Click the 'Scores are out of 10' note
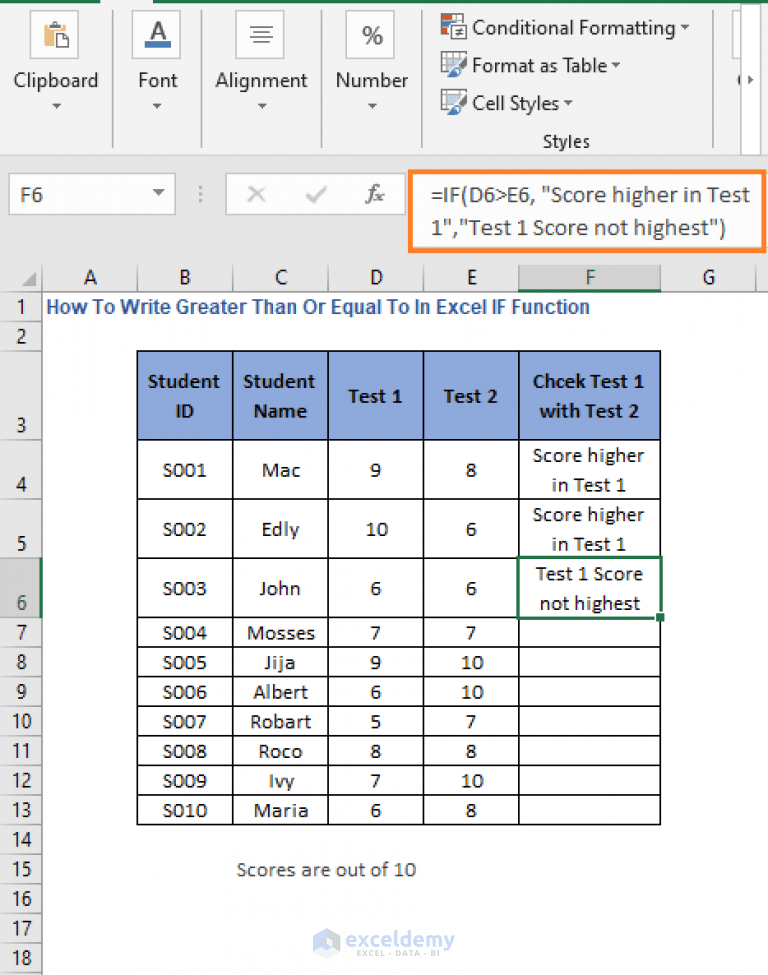The height and width of the screenshot is (975, 768). (x=326, y=869)
